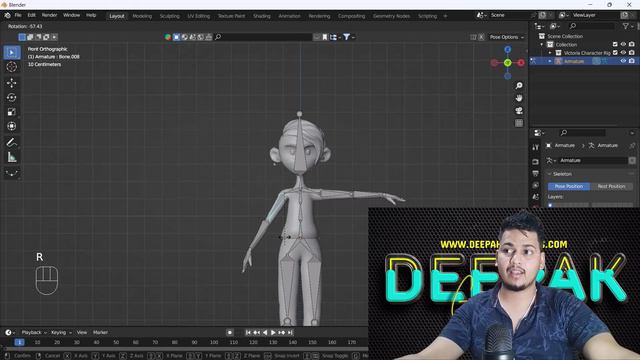
Task: Switch perspective/orthographic grid icon
Action: pyautogui.click(x=519, y=123)
